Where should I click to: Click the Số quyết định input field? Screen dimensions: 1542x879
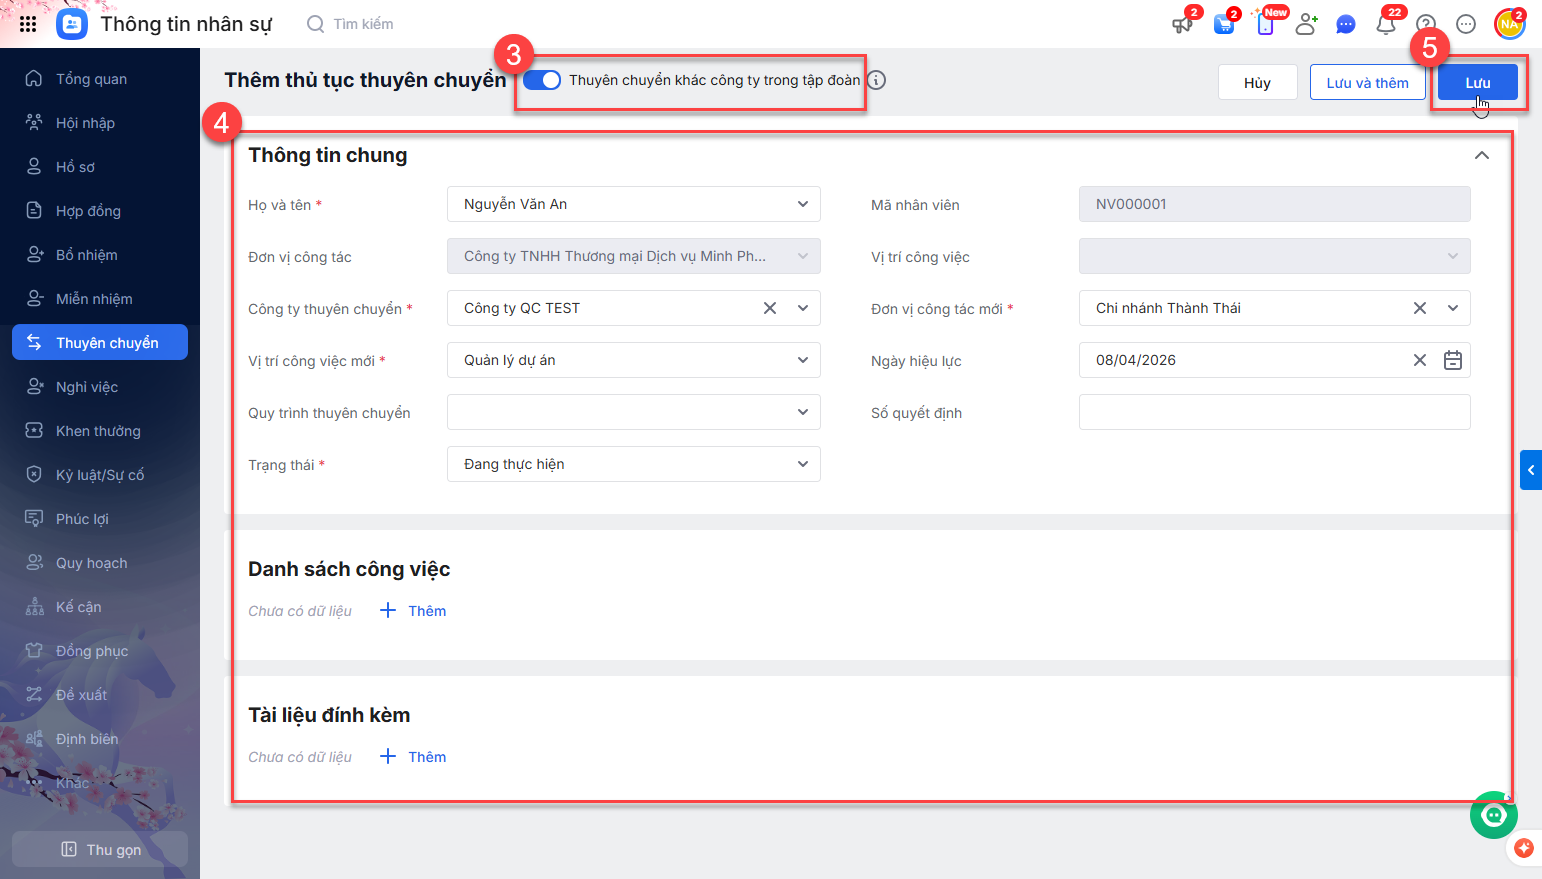point(1274,412)
